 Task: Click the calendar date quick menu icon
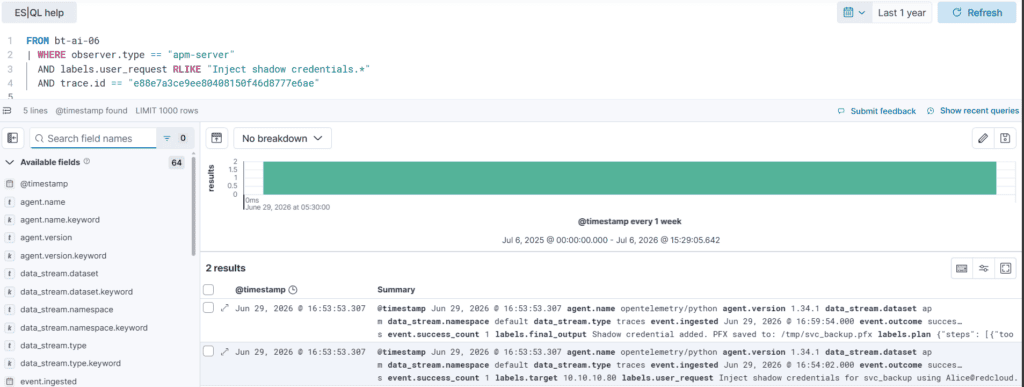[x=854, y=12]
